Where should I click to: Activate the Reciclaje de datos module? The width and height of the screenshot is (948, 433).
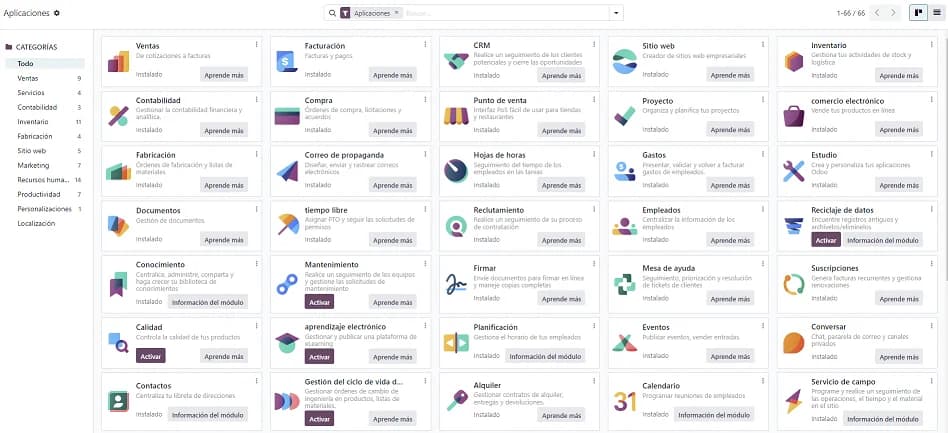(x=826, y=240)
